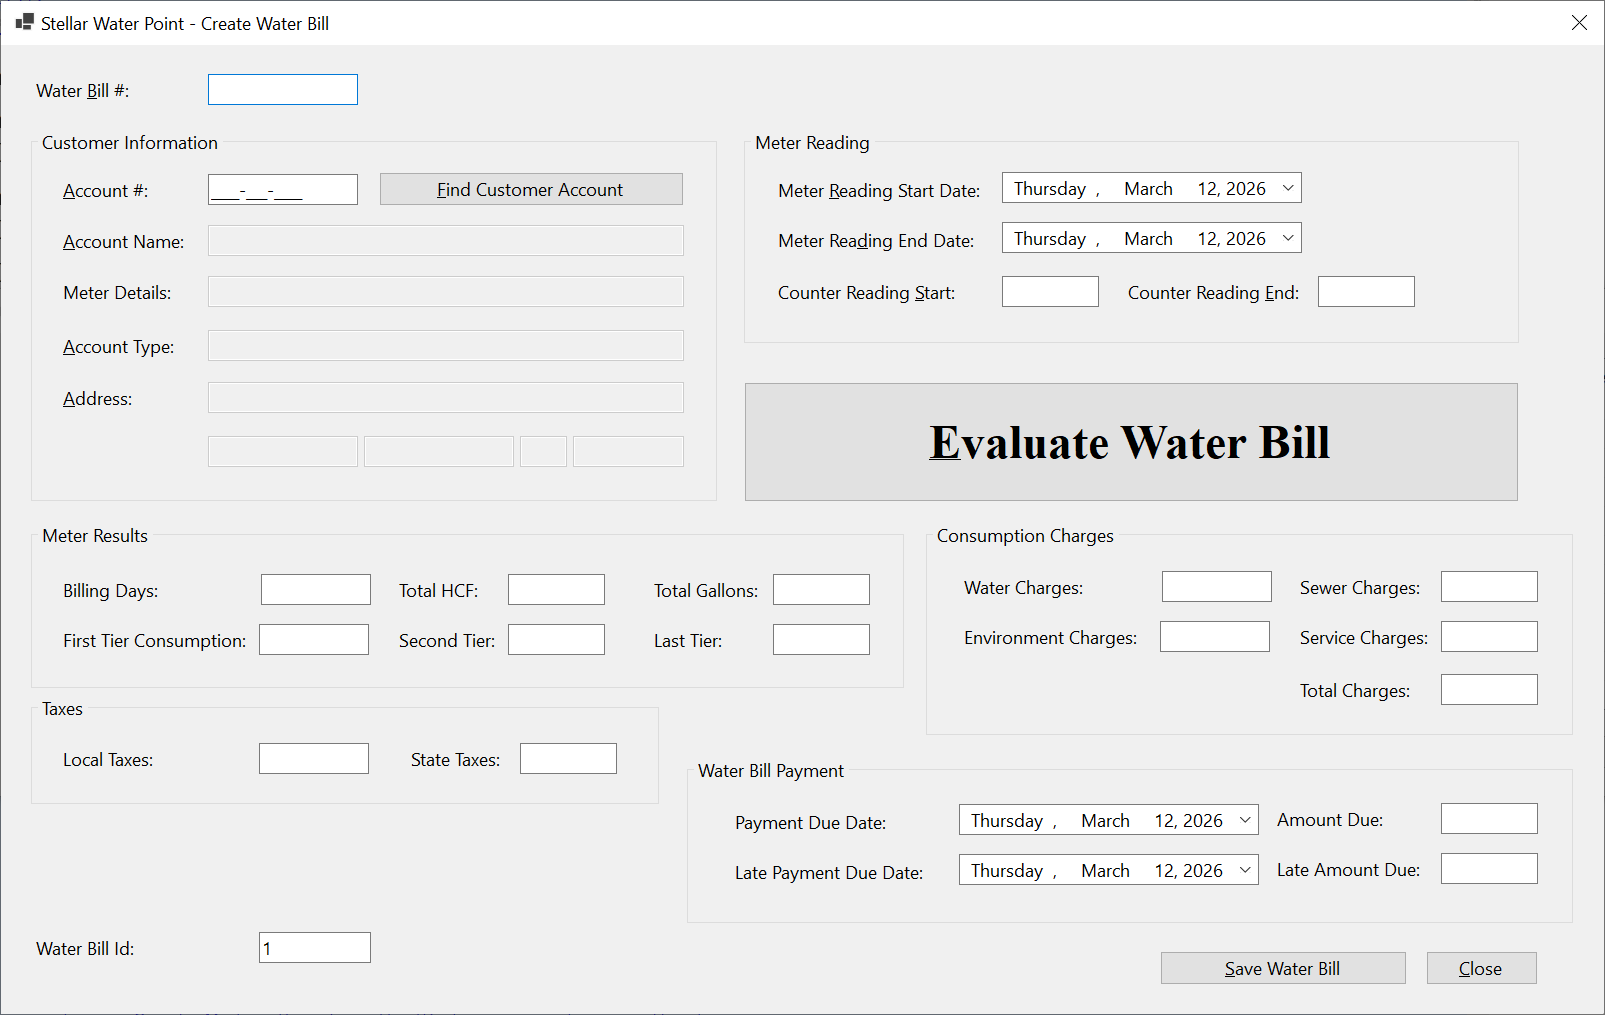Select the month in Meter Reading Start Date
1605x1015 pixels.
click(x=1148, y=189)
